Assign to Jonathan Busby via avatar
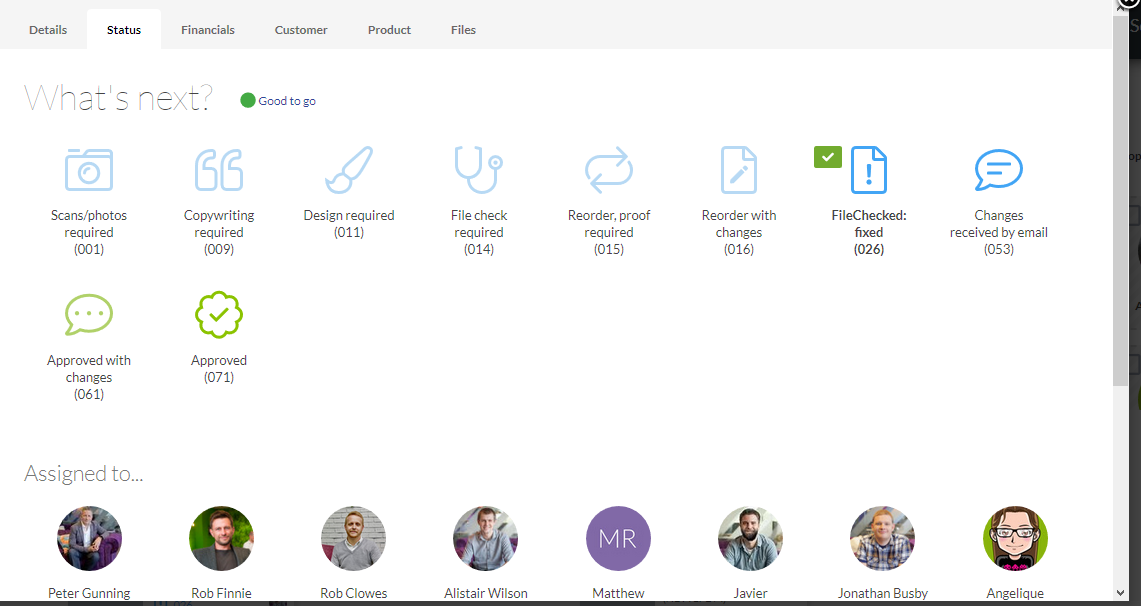Screen dimensions: 1141x606 tap(882, 538)
